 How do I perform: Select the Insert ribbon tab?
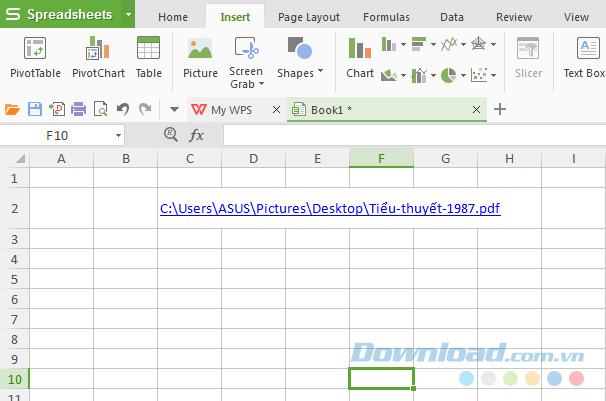[x=235, y=17]
